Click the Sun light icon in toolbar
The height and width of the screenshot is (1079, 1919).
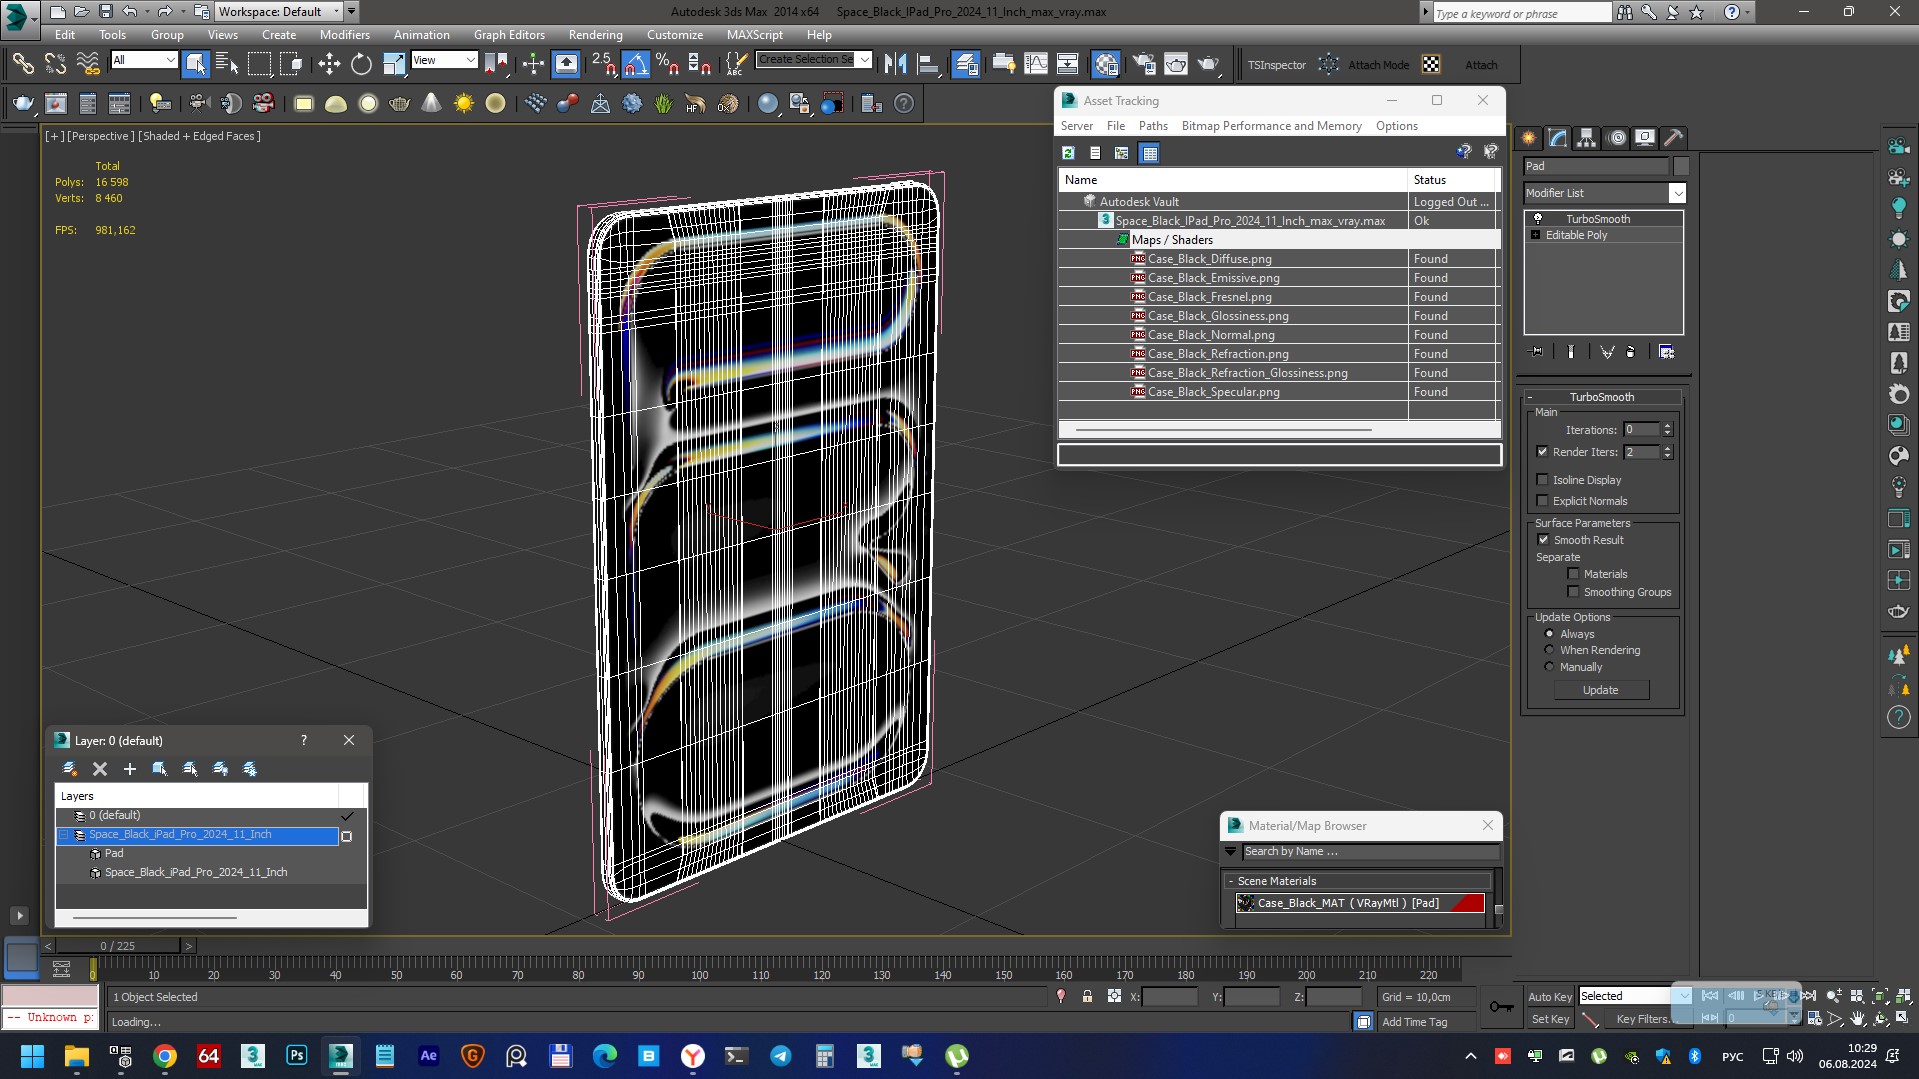coord(464,104)
